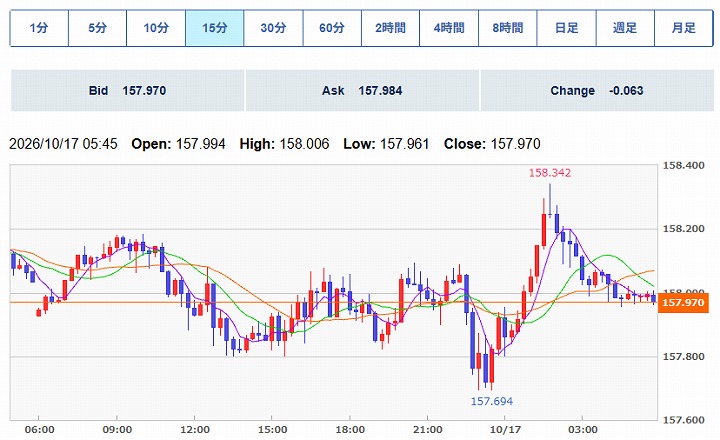Click the 10/17 date axis label
Image resolution: width=720 pixels, height=440 pixels.
pos(505,430)
